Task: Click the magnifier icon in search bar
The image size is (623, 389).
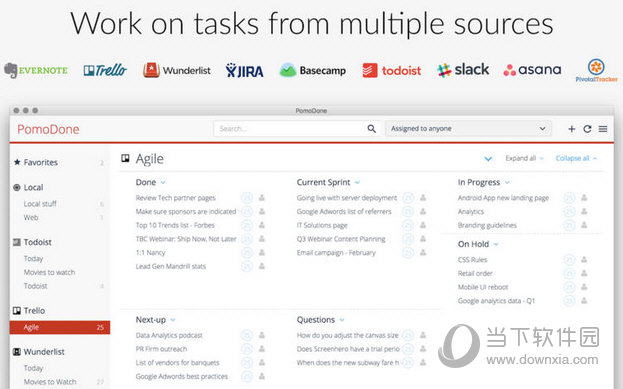Action: point(371,129)
